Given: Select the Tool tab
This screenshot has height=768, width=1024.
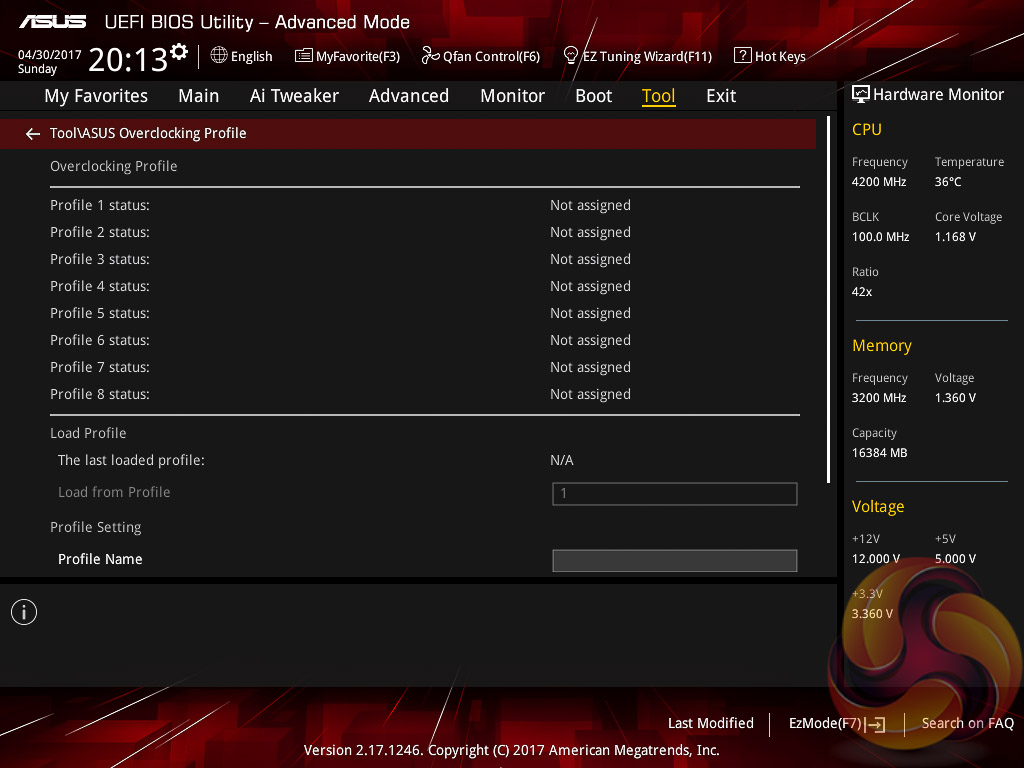Looking at the screenshot, I should click(x=658, y=96).
